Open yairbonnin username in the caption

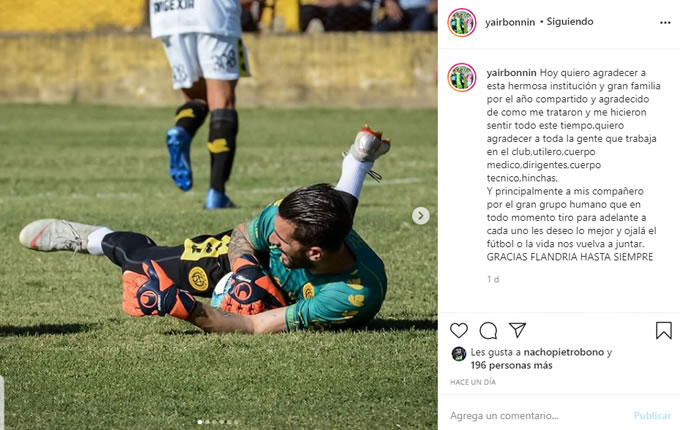[511, 72]
